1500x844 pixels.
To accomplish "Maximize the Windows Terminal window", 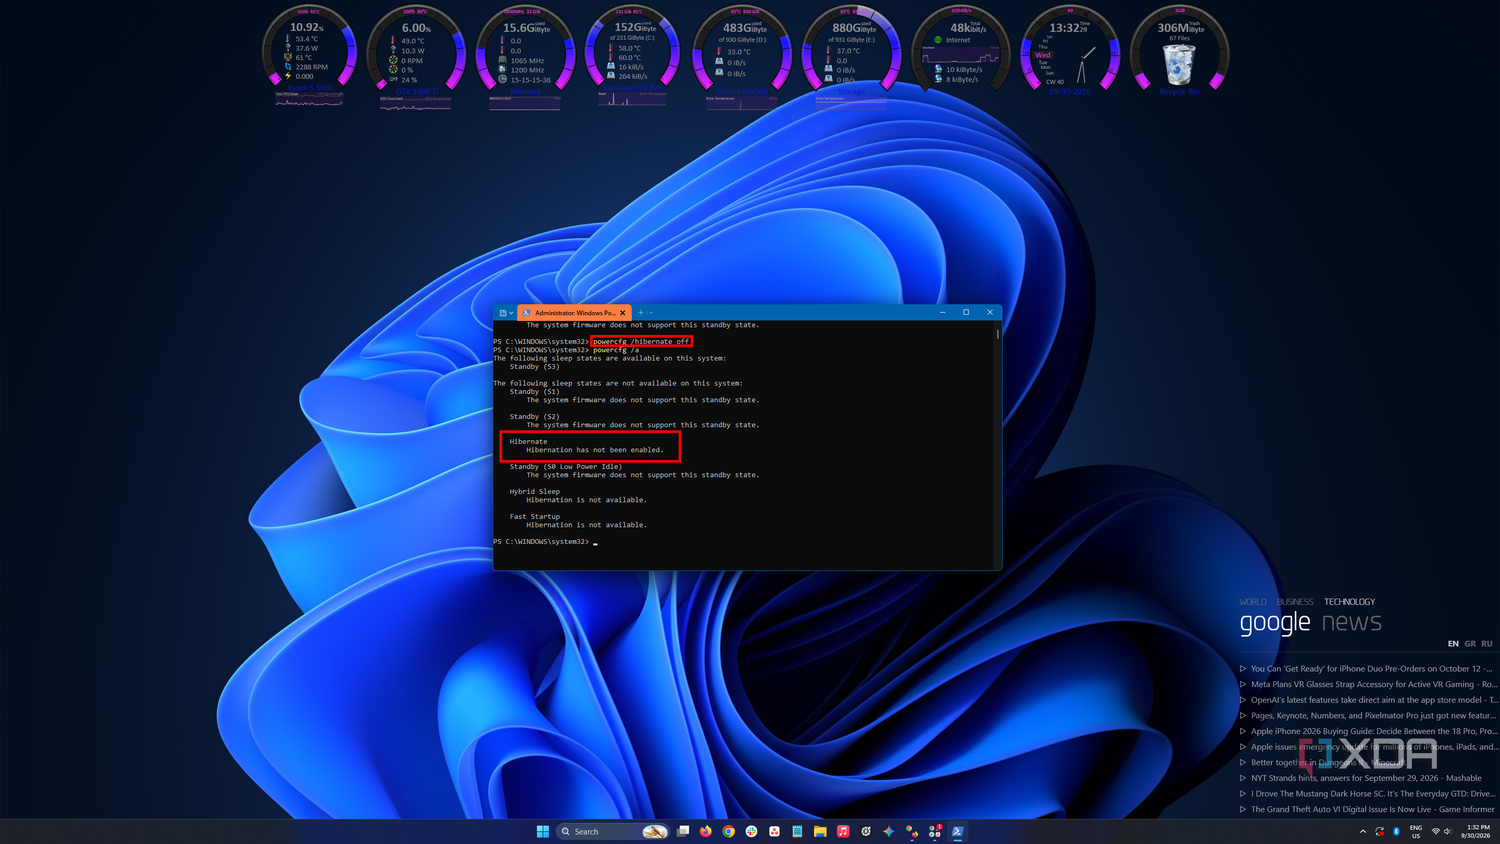I will 966,312.
